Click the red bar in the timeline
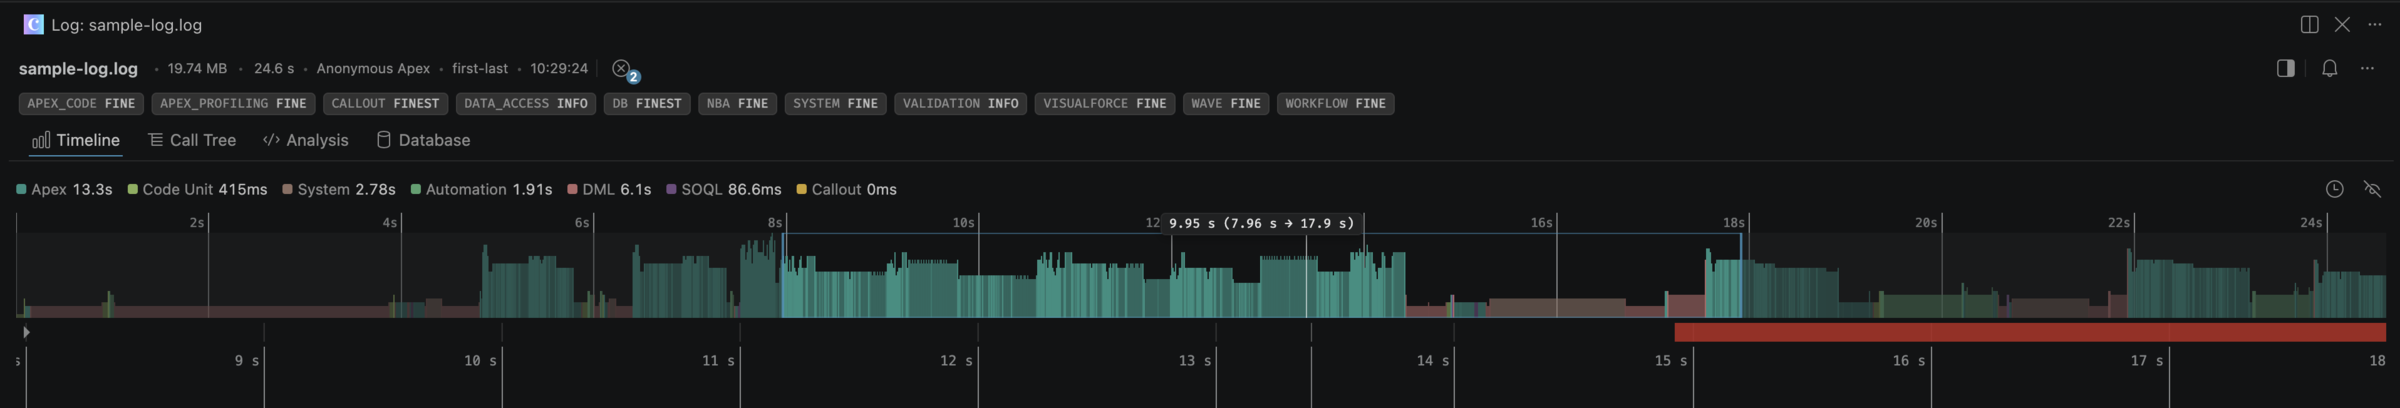The image size is (2400, 408). (x=2030, y=333)
